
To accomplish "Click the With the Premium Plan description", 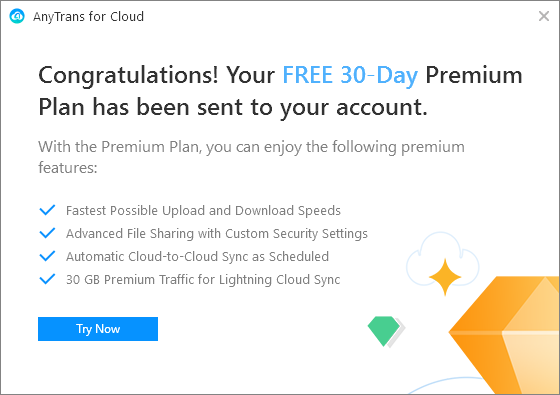I will [x=251, y=157].
